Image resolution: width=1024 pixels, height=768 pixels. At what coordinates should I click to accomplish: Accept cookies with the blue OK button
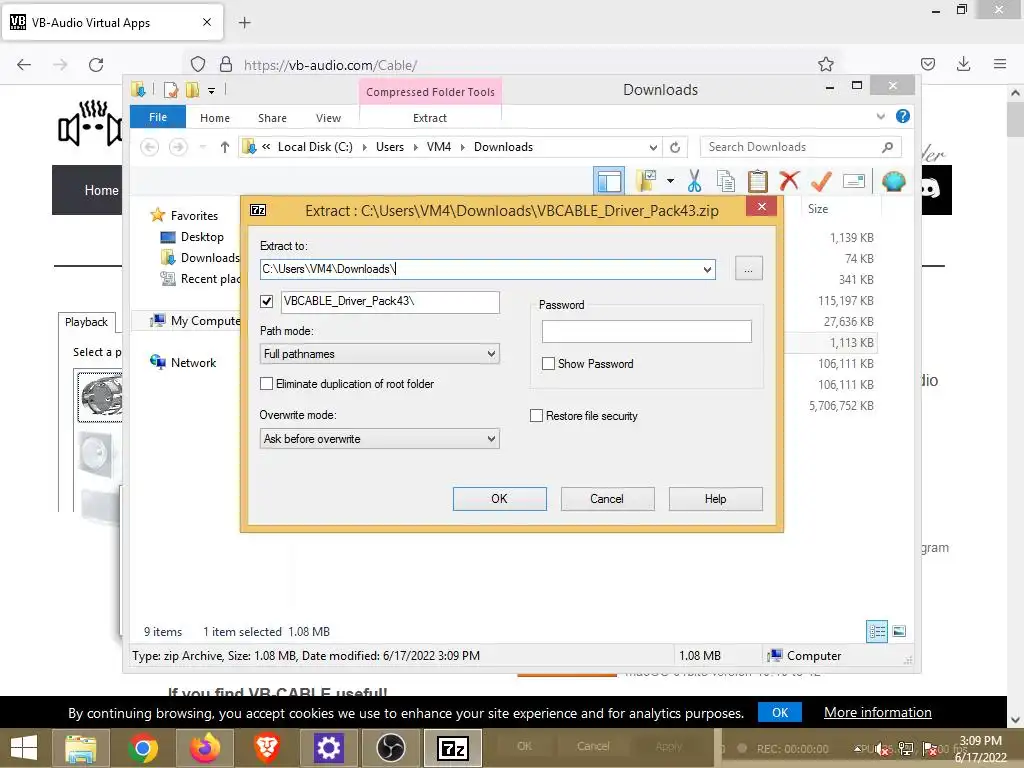tap(780, 712)
